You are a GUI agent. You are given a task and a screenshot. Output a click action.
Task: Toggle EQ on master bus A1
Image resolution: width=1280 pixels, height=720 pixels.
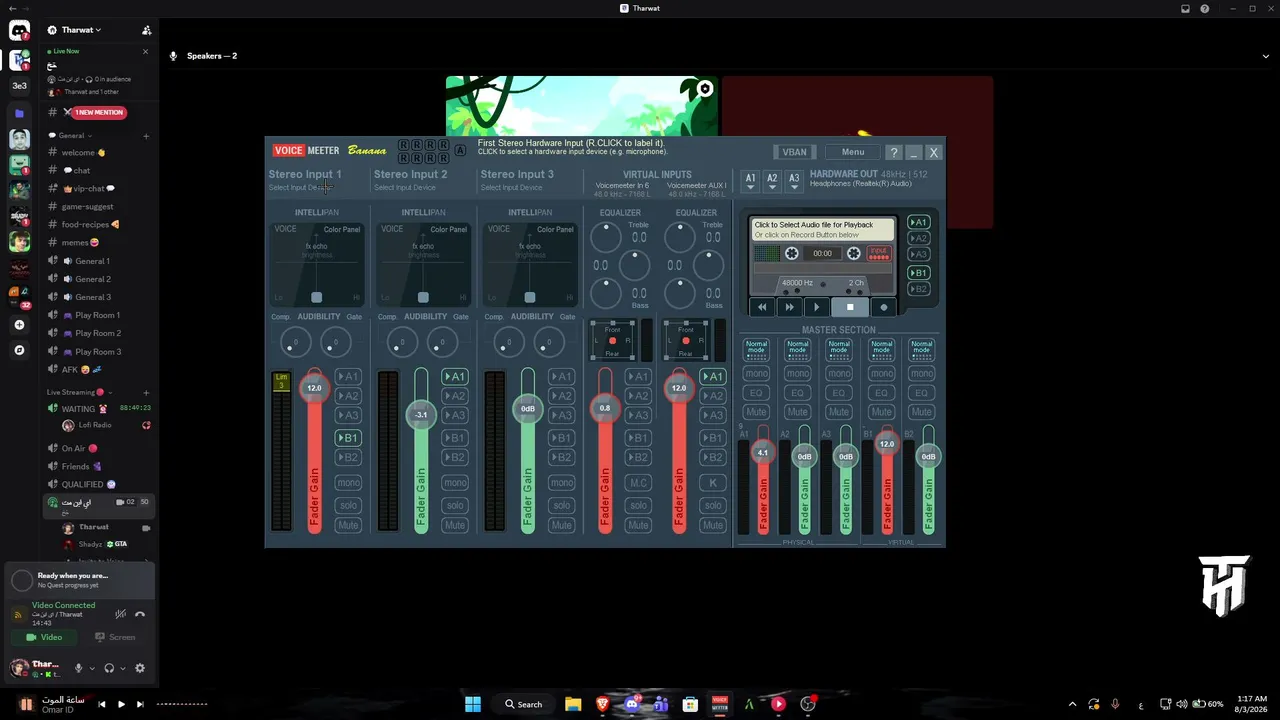756,393
